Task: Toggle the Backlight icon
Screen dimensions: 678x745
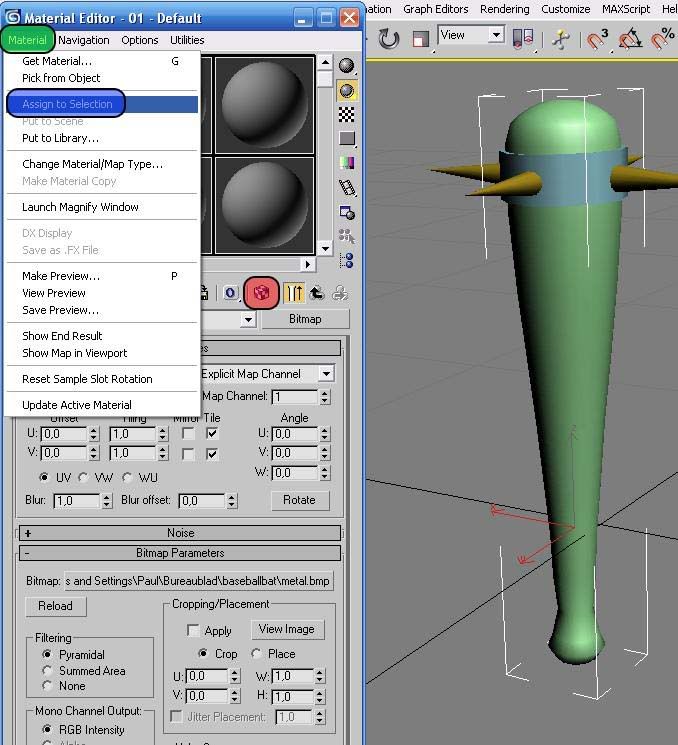Action: (x=346, y=90)
